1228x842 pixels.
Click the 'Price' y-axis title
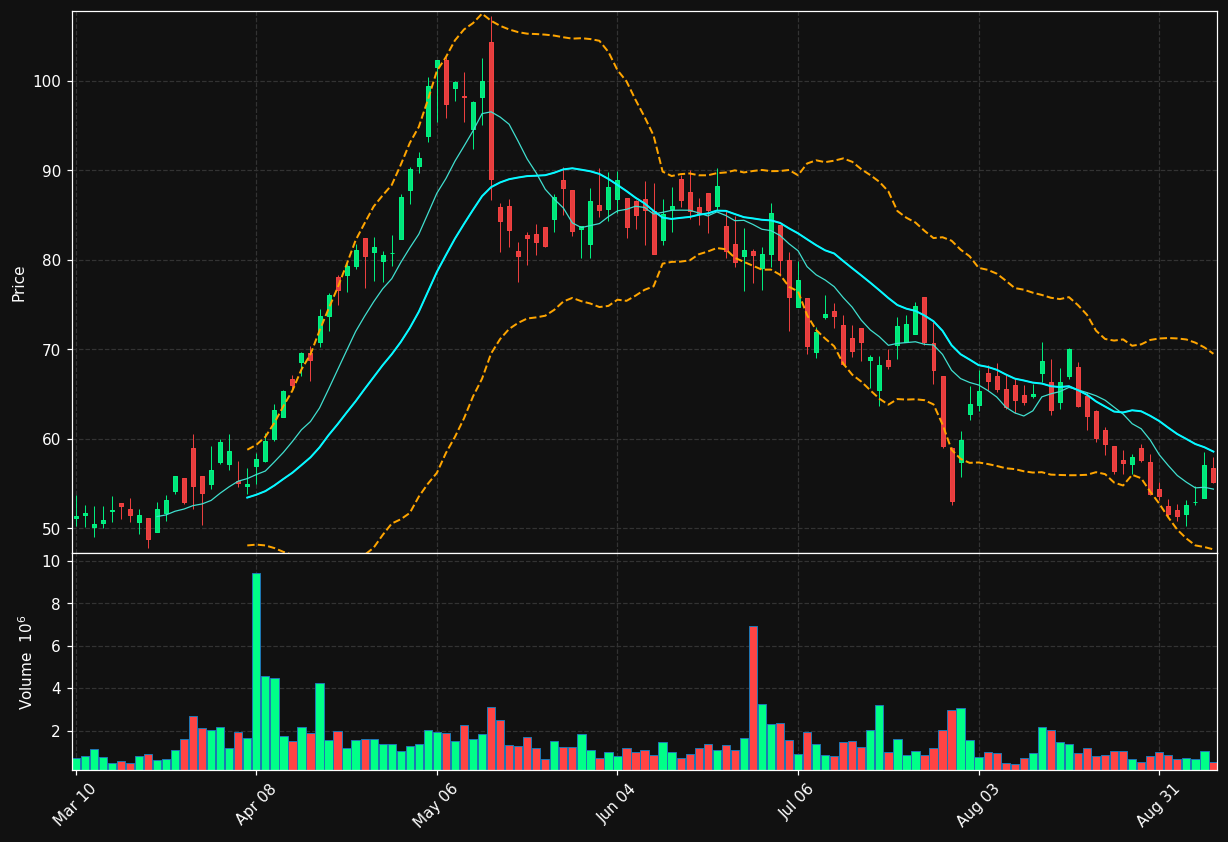(x=19, y=283)
